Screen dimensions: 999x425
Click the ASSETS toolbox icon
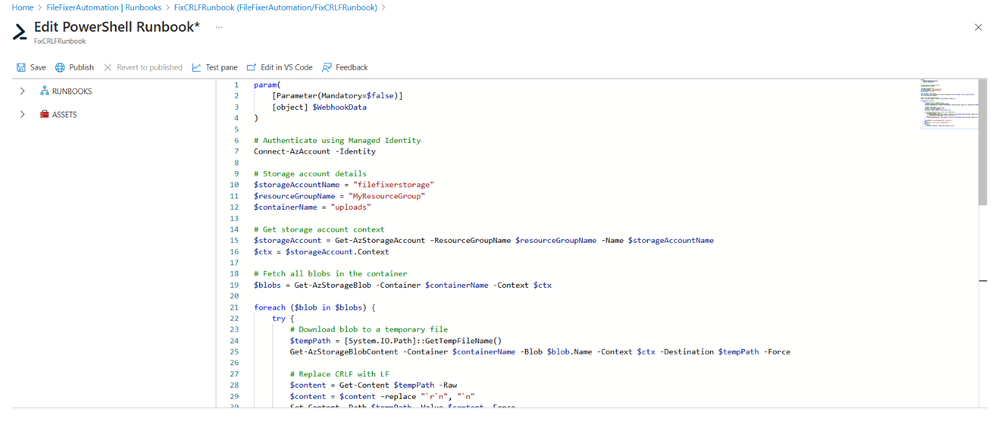(45, 115)
